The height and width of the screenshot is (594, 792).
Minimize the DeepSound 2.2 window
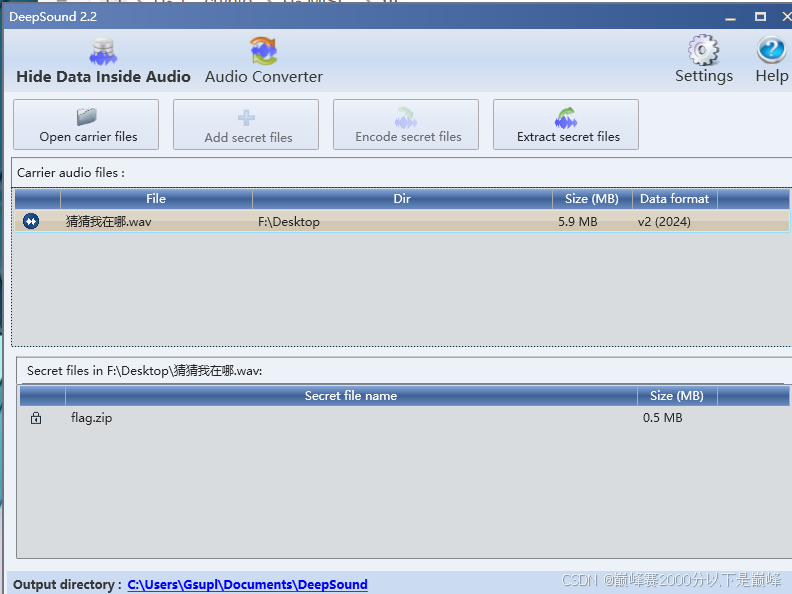[730, 17]
